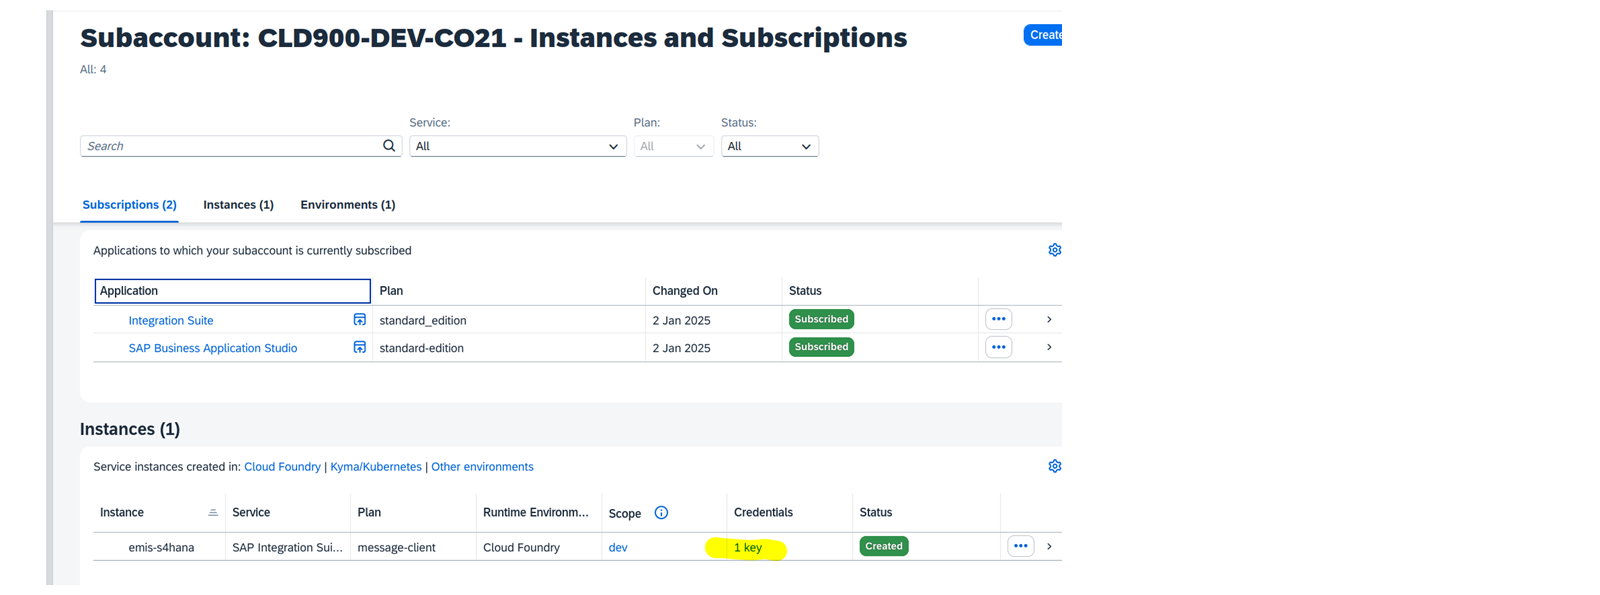Image resolution: width=1600 pixels, height=595 pixels.
Task: Click the All: 4 count text
Action: (93, 70)
